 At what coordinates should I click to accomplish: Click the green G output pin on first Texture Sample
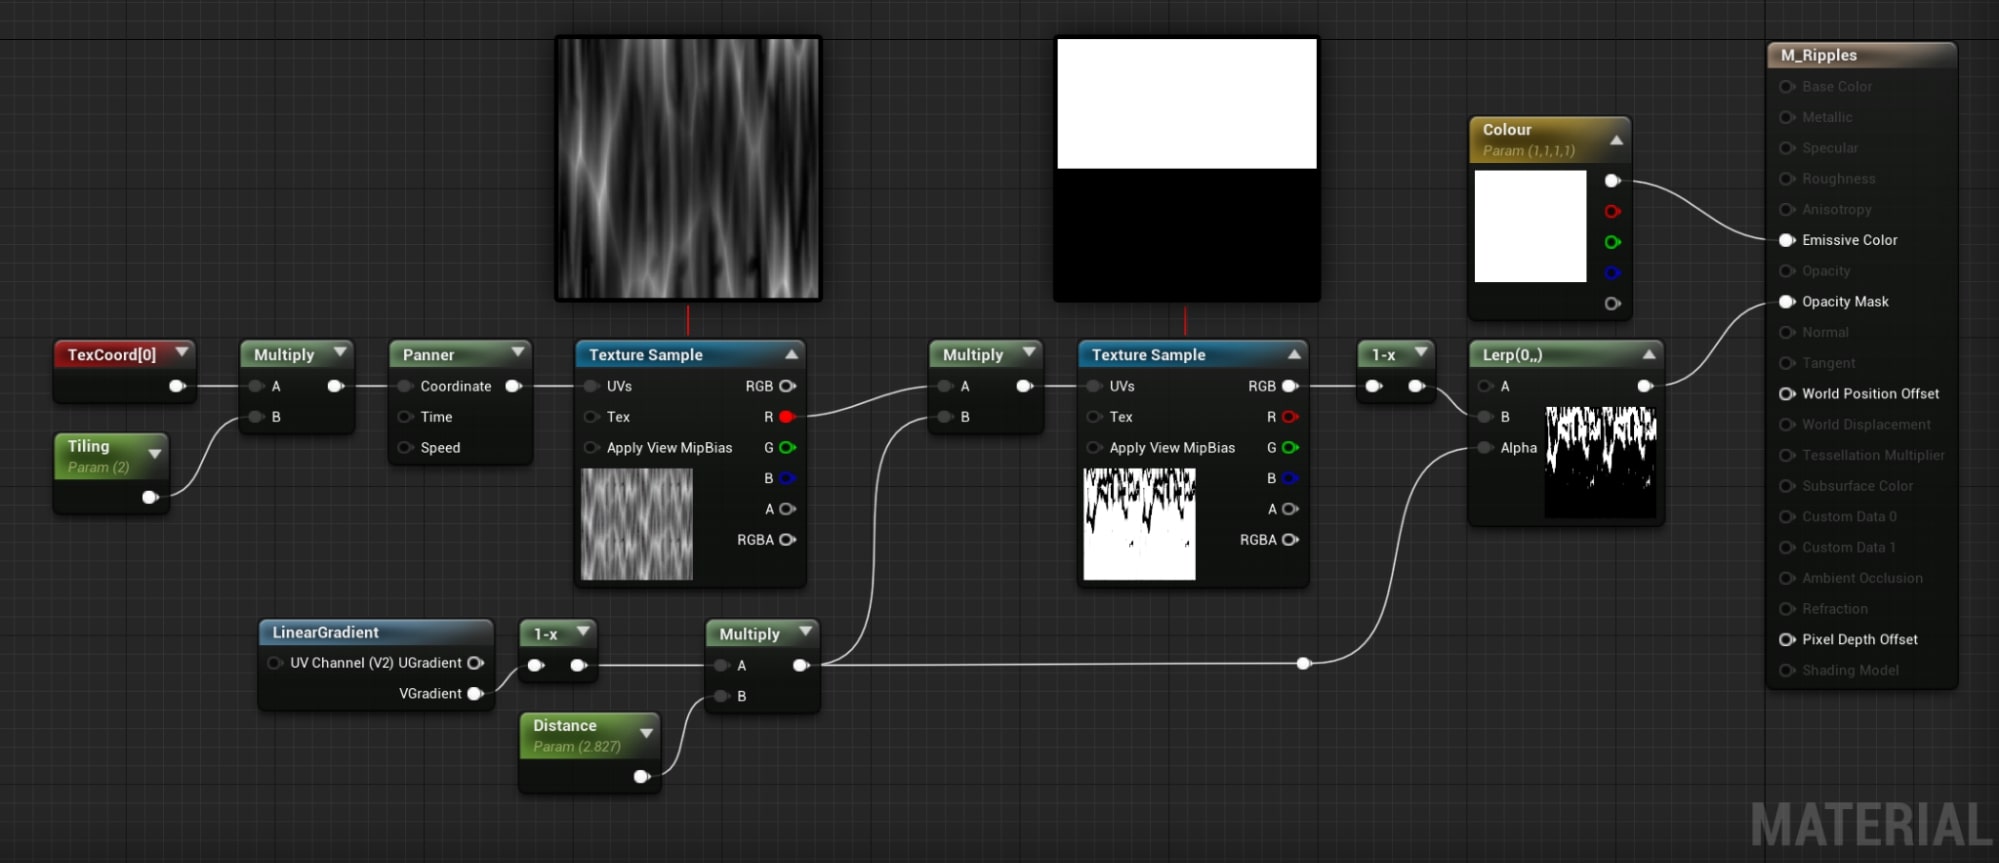787,448
